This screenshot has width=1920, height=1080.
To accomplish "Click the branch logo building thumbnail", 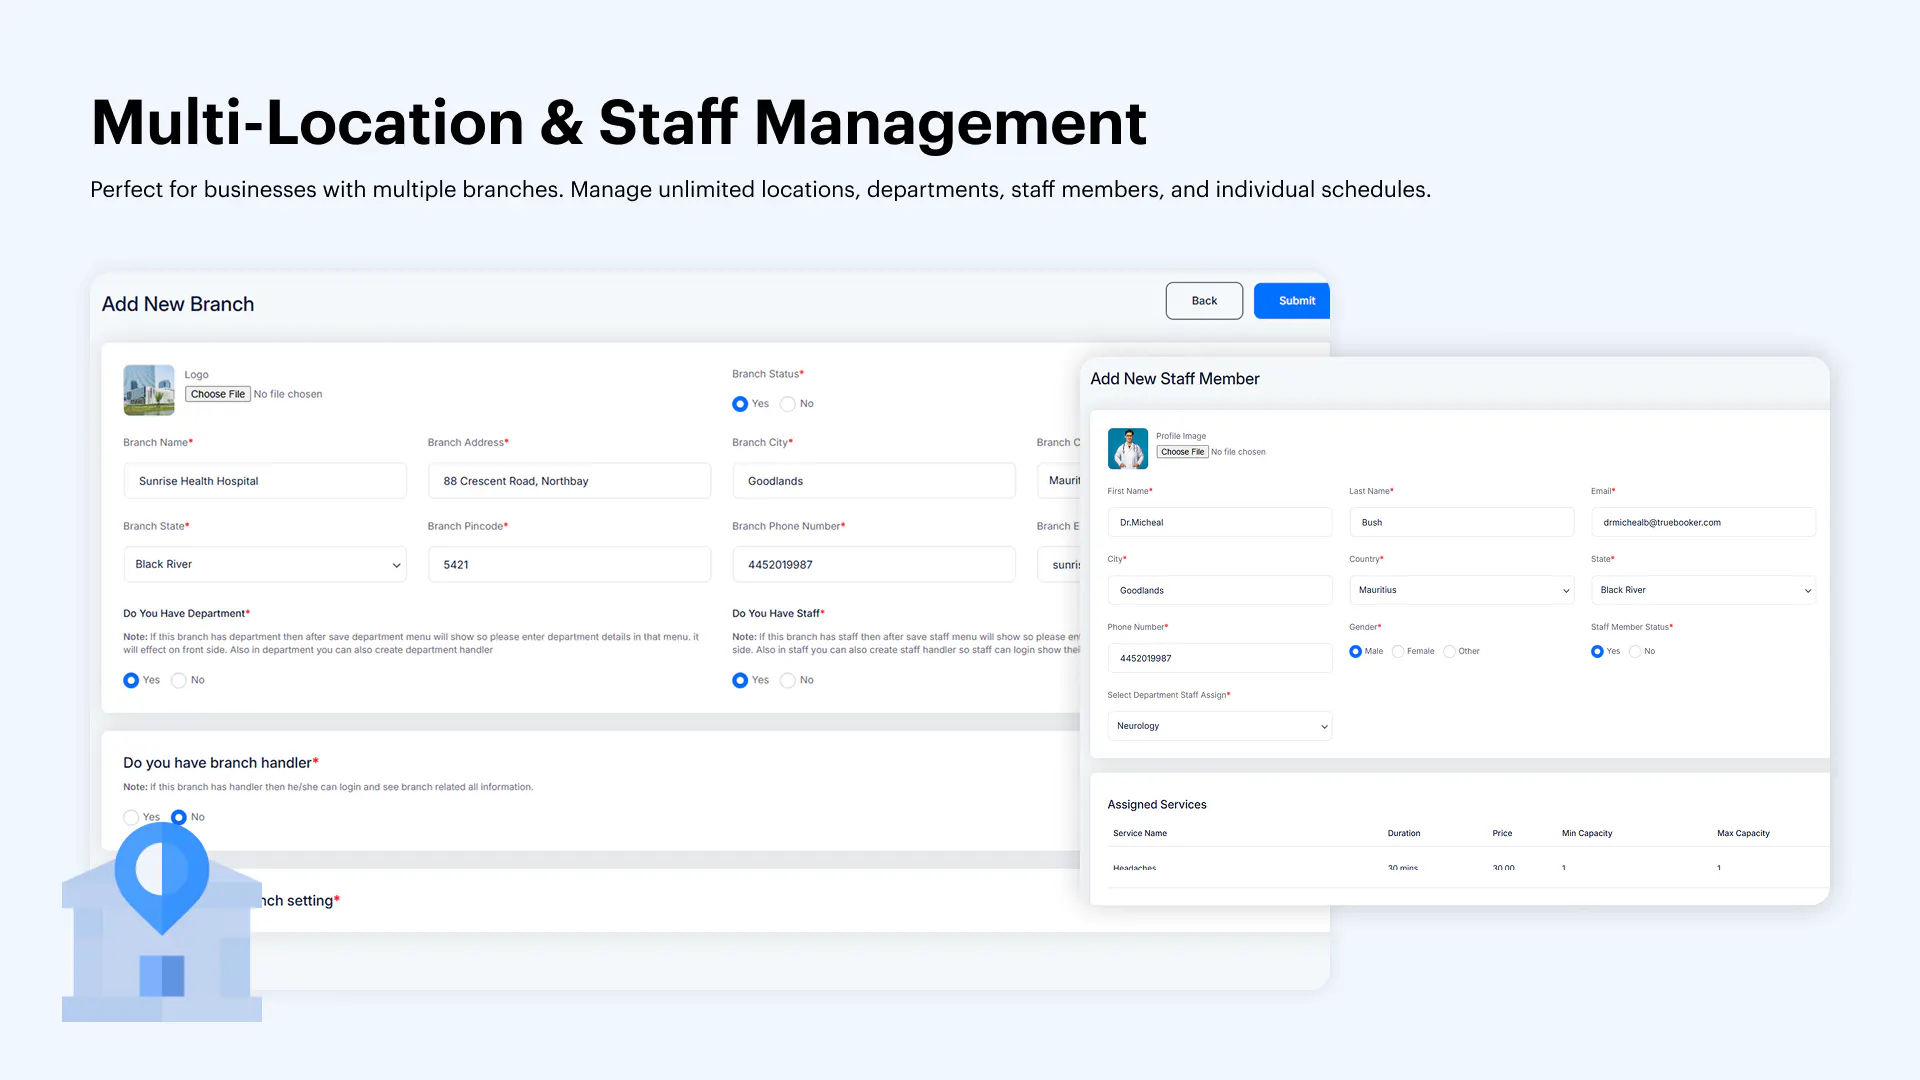I will coord(149,390).
